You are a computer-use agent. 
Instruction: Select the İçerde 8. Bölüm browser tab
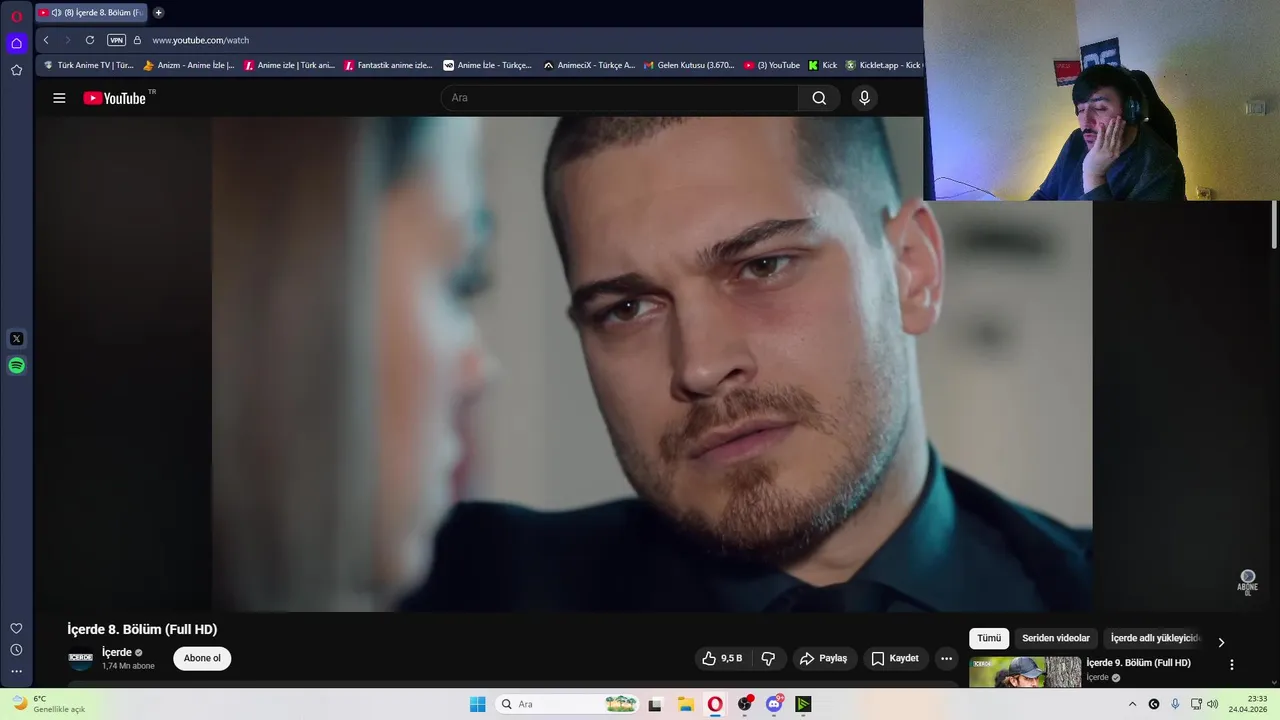pos(91,13)
